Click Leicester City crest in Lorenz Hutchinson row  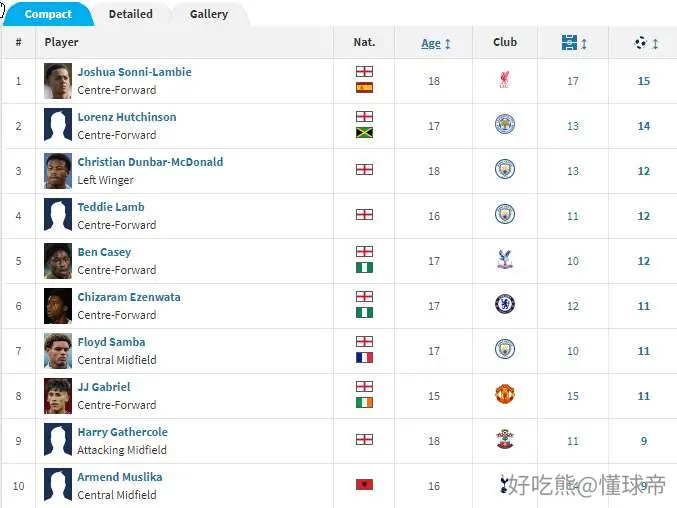pyautogui.click(x=505, y=124)
